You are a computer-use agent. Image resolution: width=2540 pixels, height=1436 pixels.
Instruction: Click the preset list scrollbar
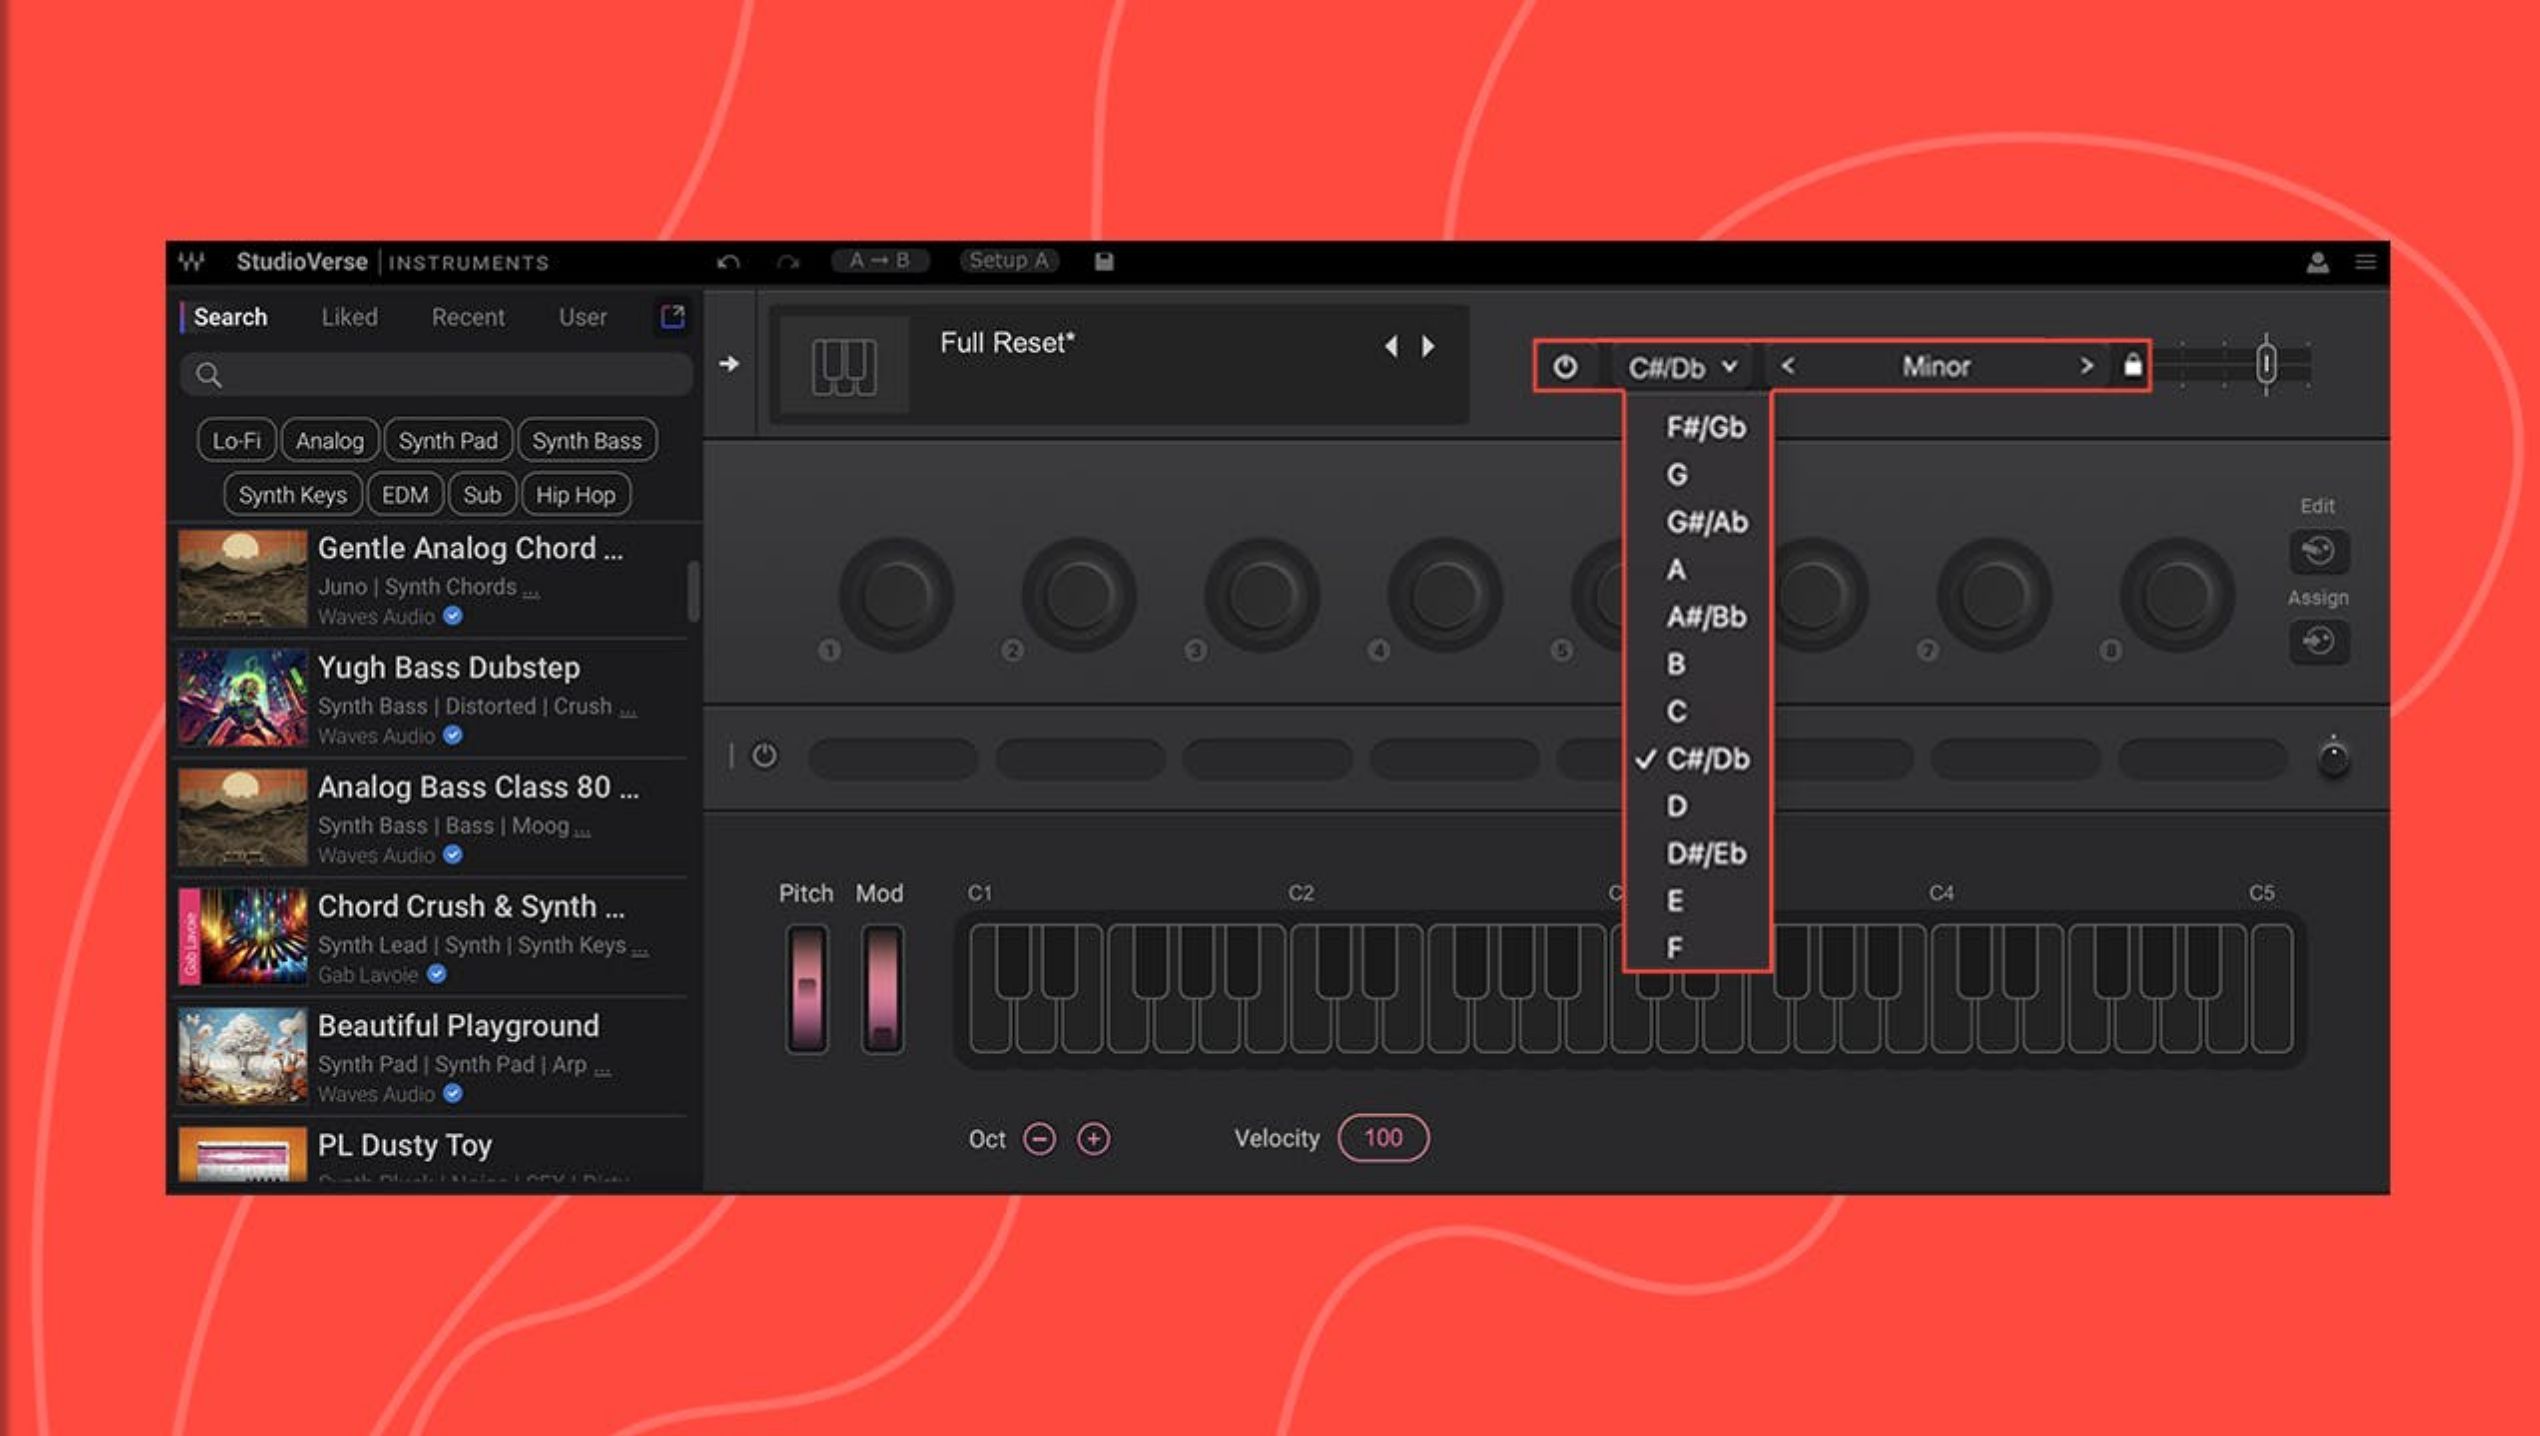(693, 592)
